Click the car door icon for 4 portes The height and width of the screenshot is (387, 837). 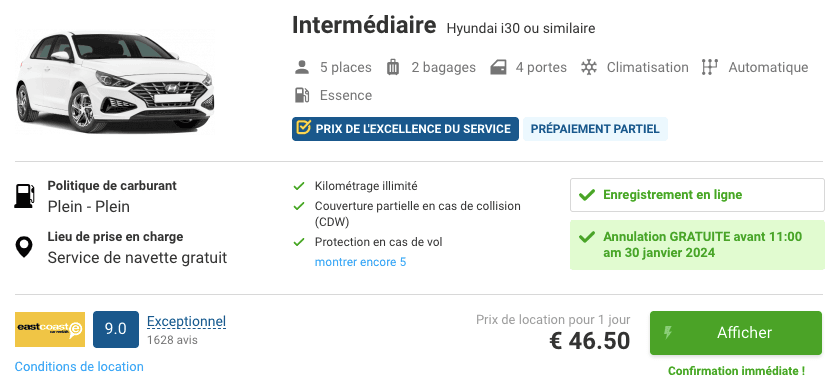498,68
